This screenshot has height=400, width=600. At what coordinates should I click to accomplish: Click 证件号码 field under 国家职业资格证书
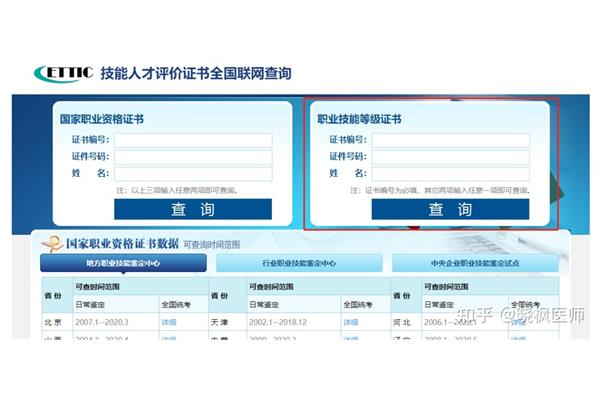[x=193, y=157]
